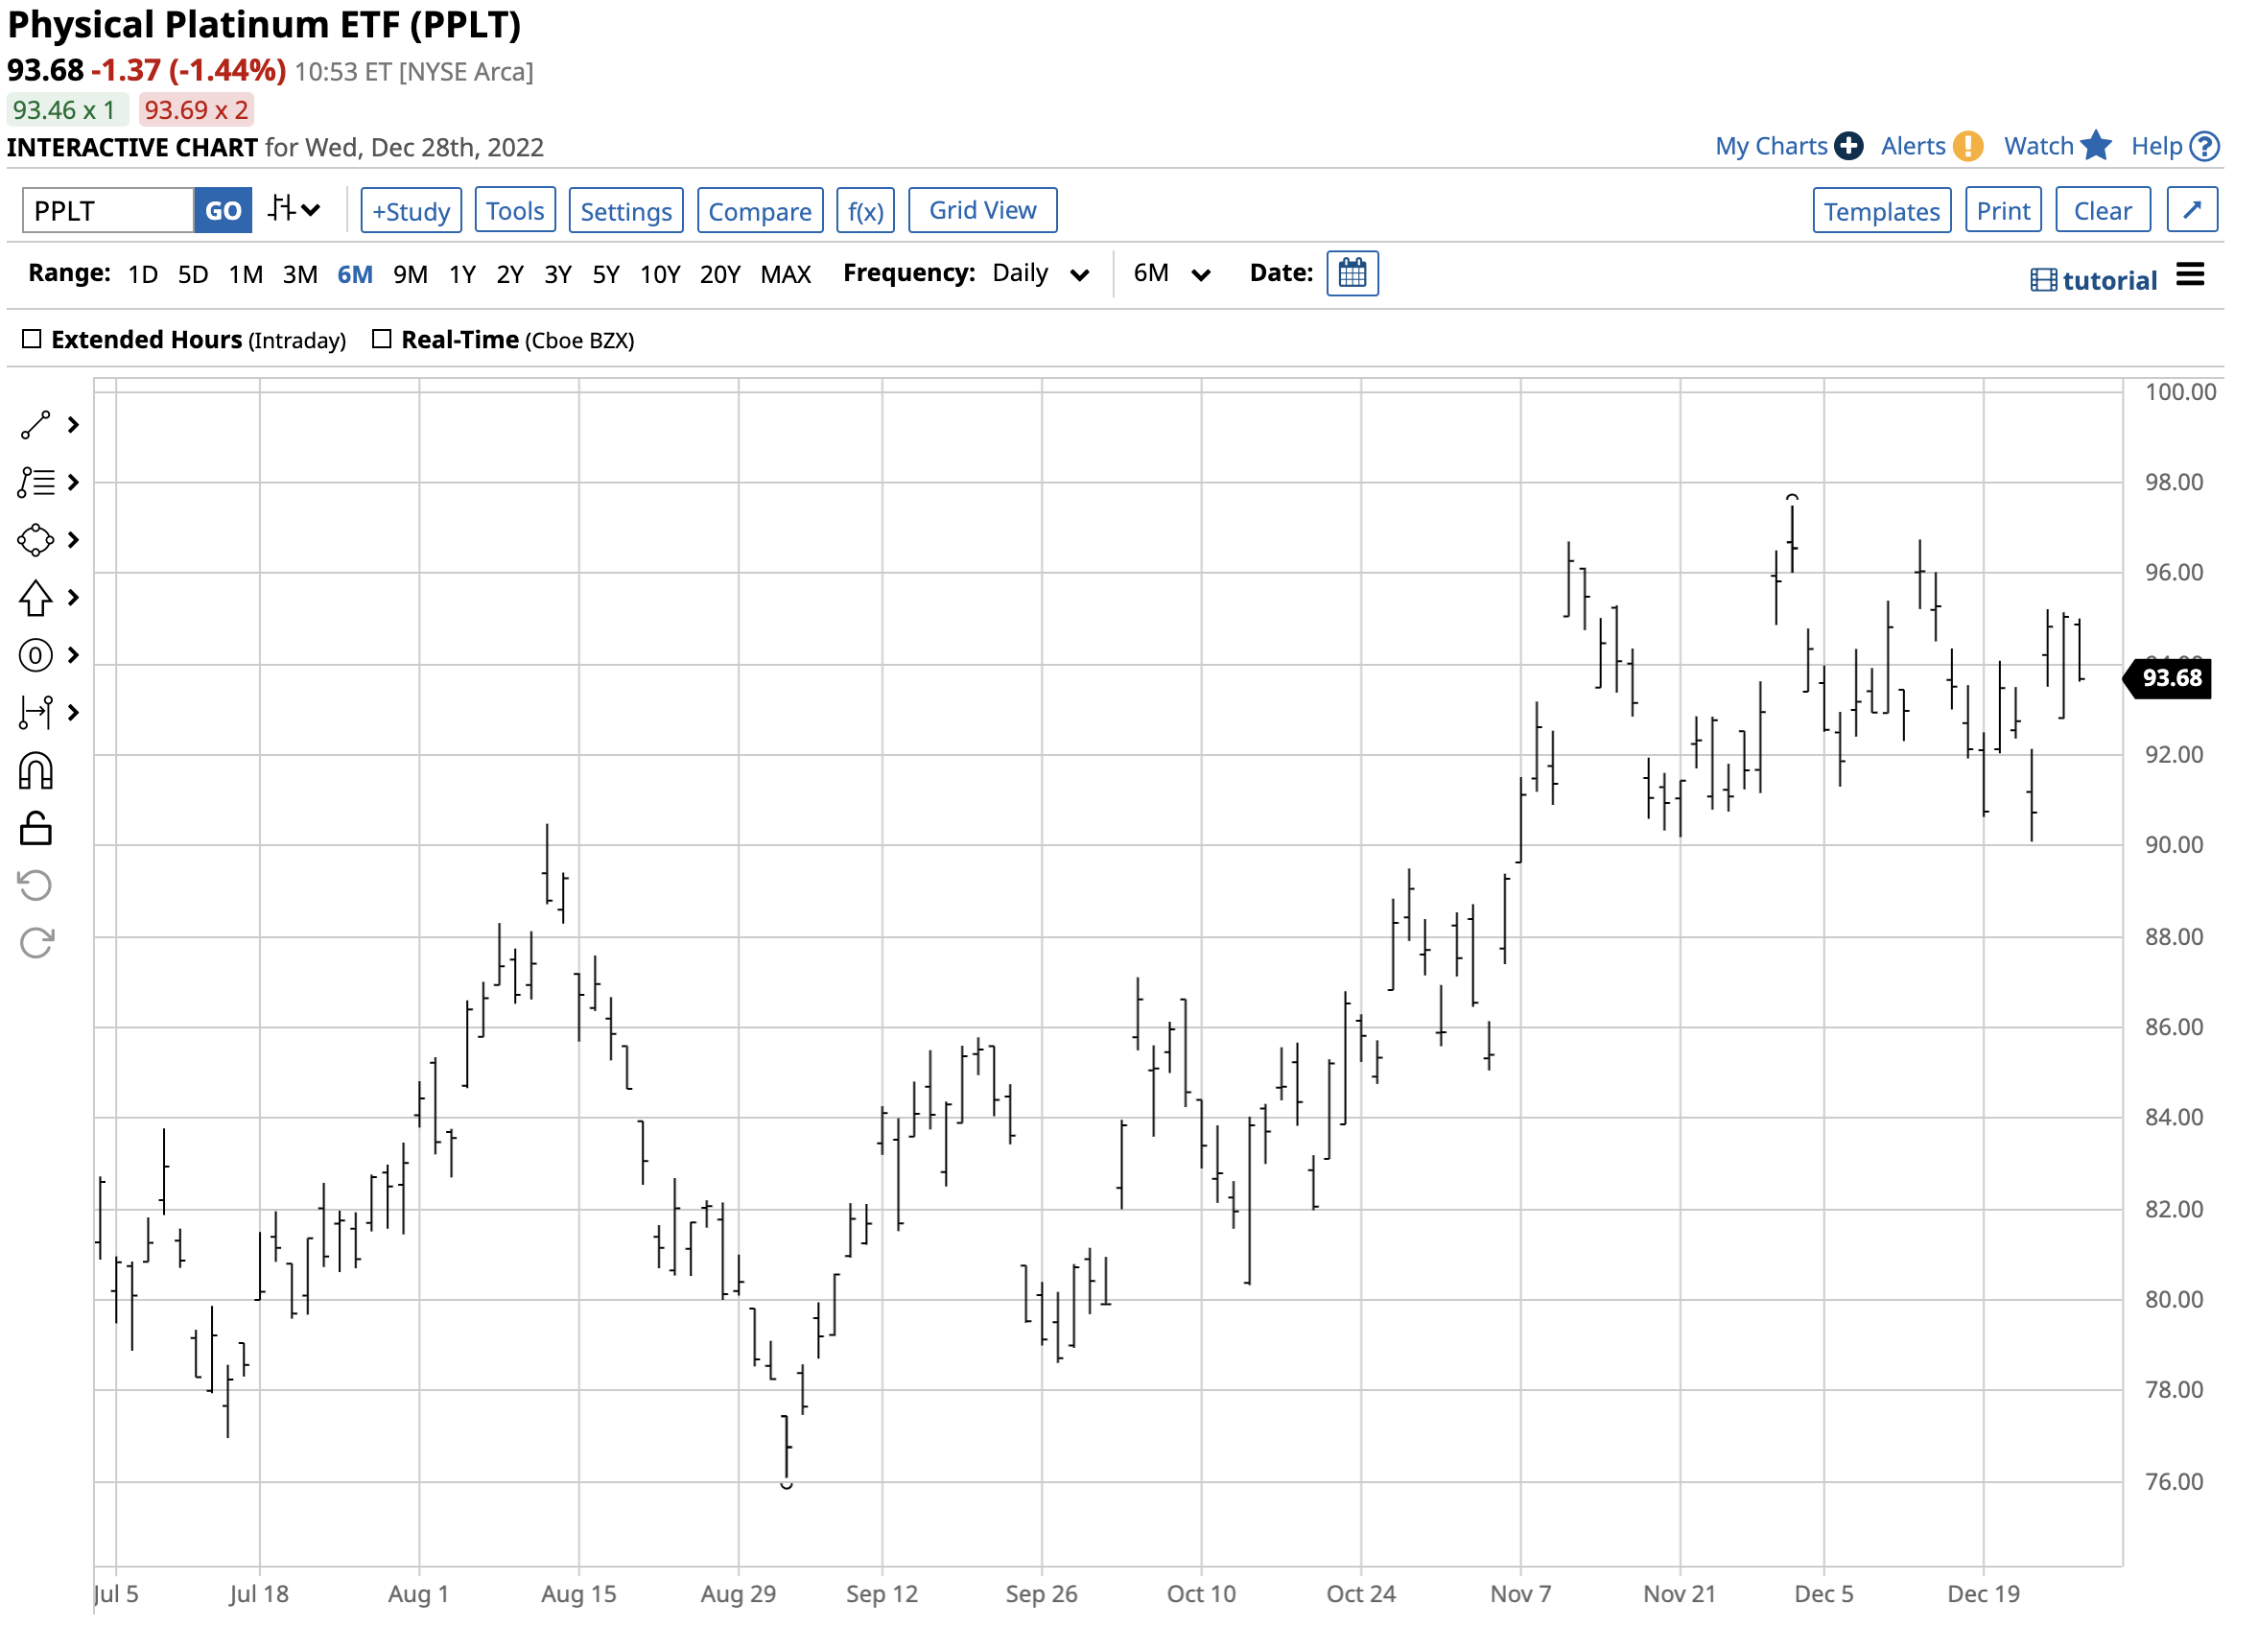
Task: Enable the Extended Hours checkbox
Action: point(32,339)
